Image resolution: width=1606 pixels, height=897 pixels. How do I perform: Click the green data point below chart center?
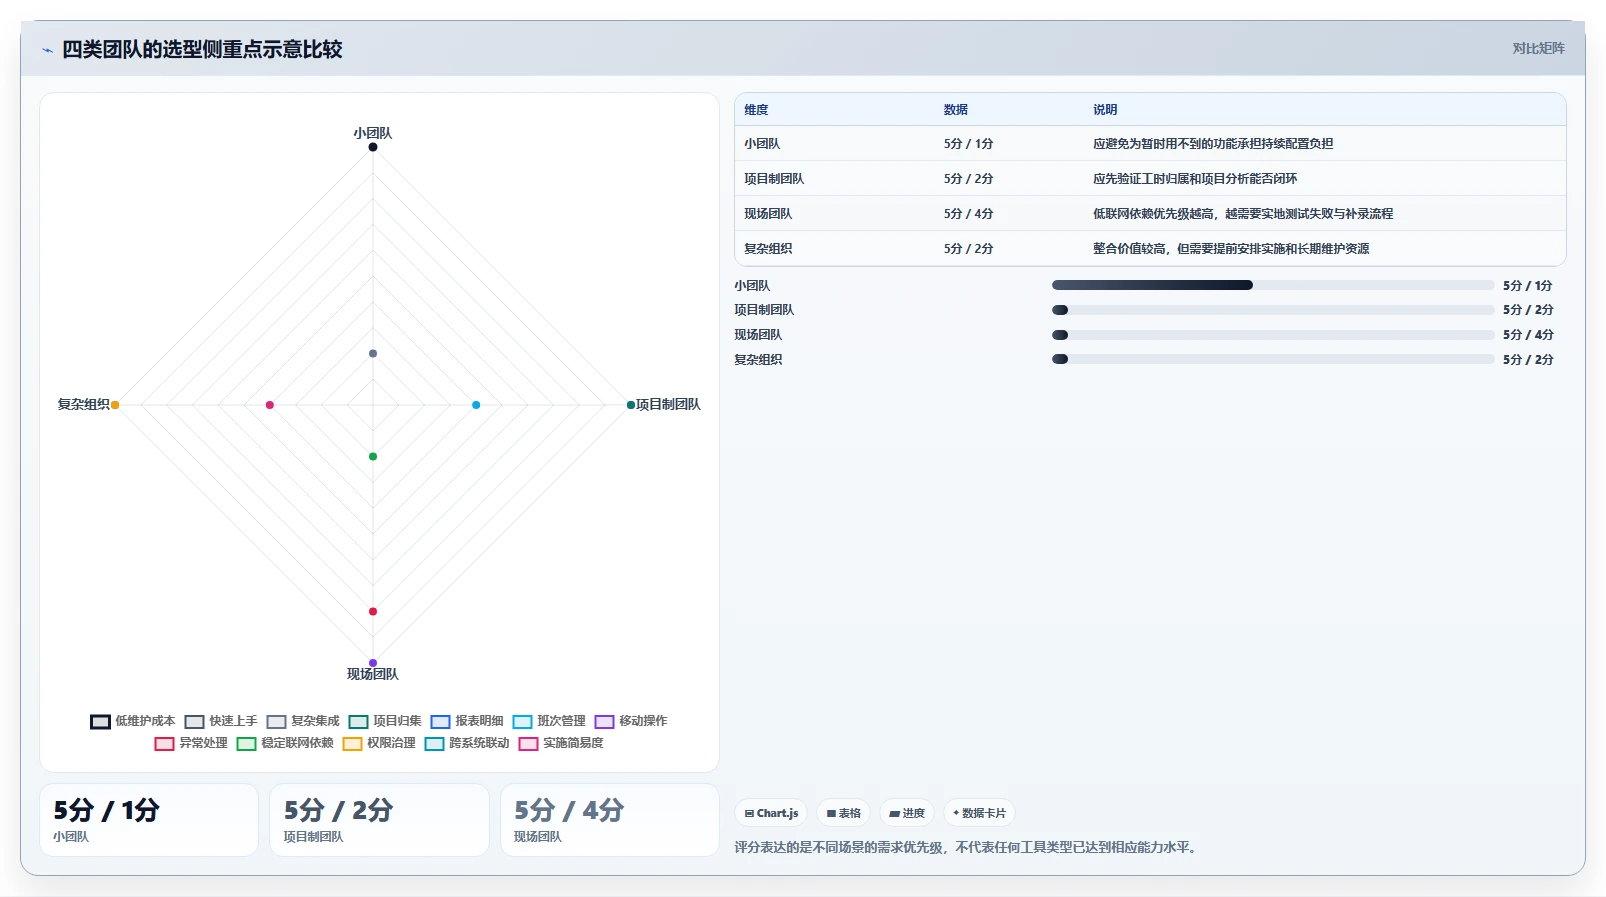click(x=373, y=456)
